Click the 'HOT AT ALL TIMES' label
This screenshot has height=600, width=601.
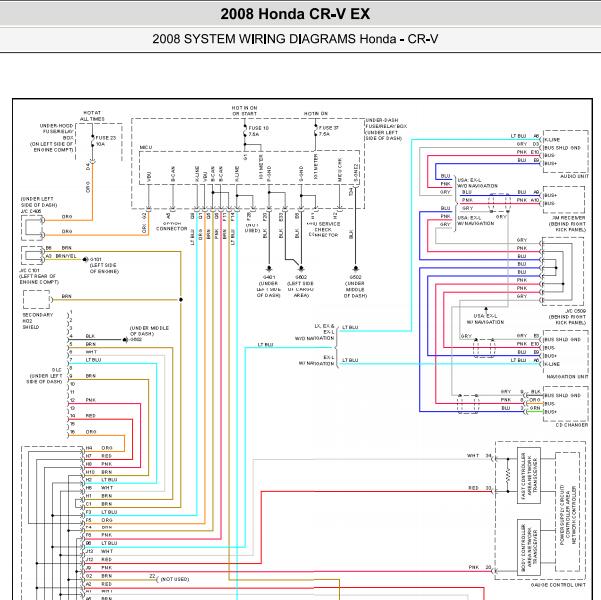click(92, 116)
